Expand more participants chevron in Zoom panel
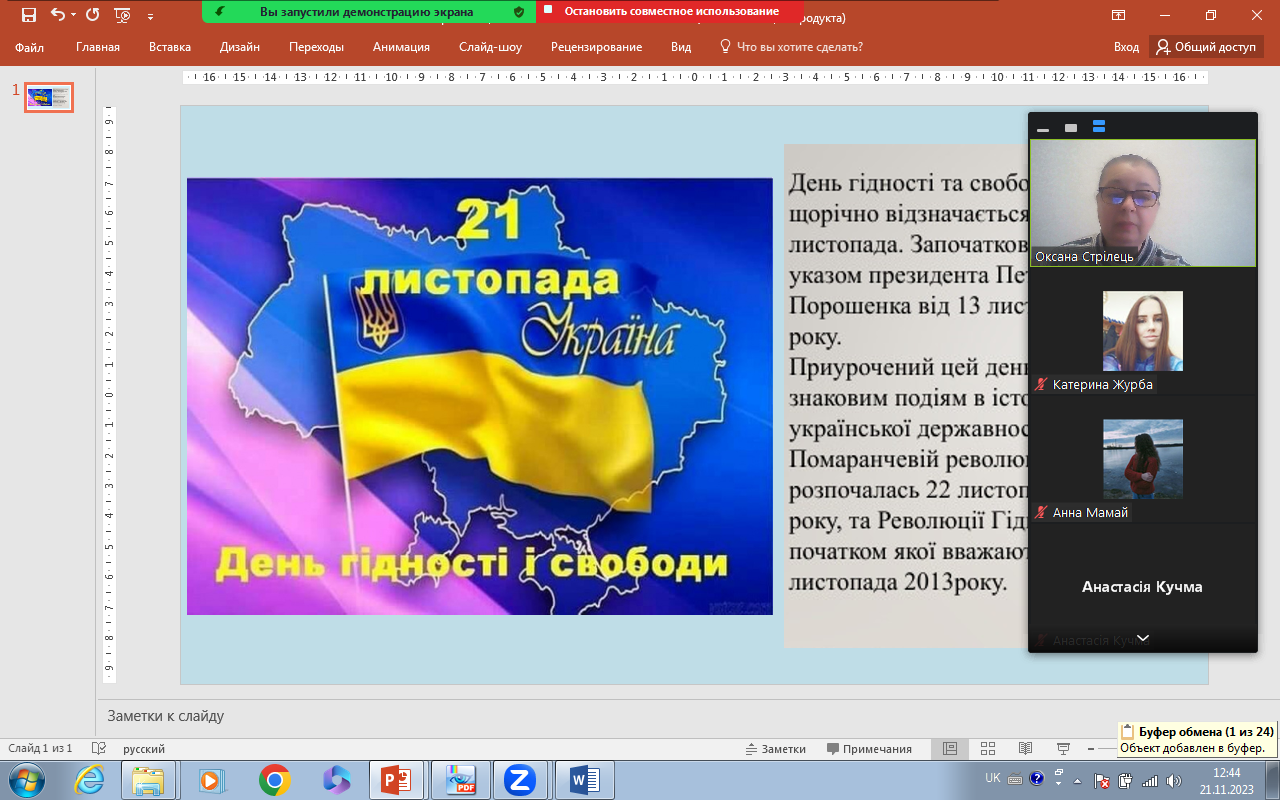Screen dimensions: 1280x800 click(1143, 638)
